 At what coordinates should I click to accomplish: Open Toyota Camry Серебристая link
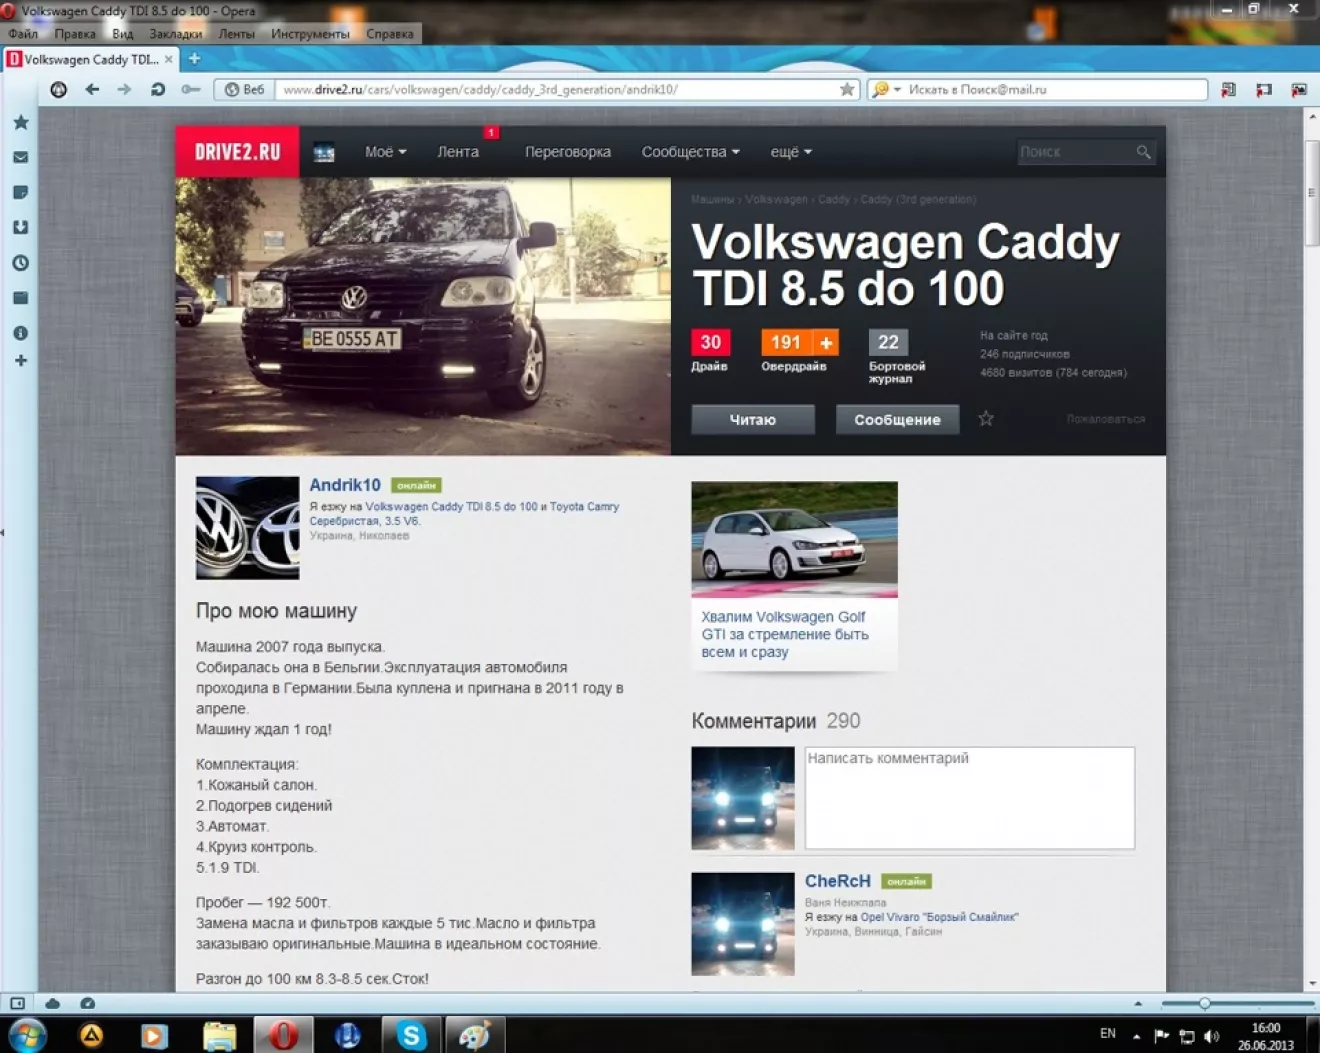pos(464,514)
